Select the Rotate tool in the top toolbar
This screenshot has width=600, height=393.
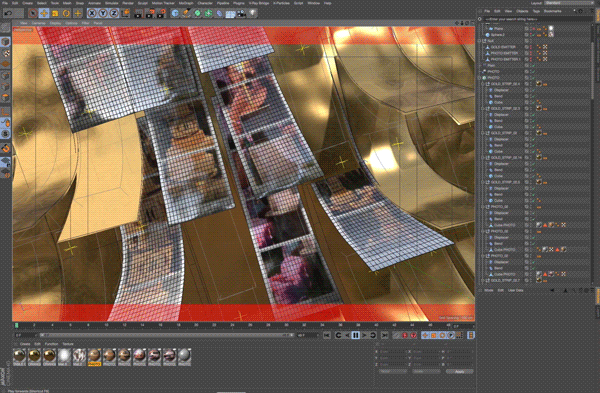pyautogui.click(x=66, y=13)
